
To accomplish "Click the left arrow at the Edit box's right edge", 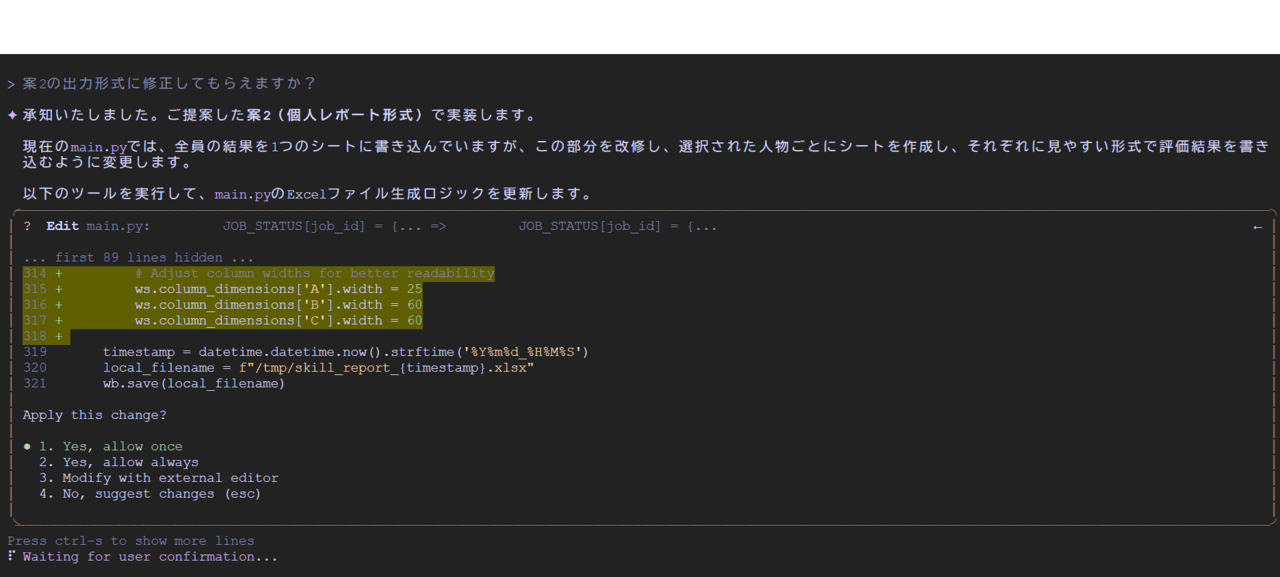I will 1257,227.
